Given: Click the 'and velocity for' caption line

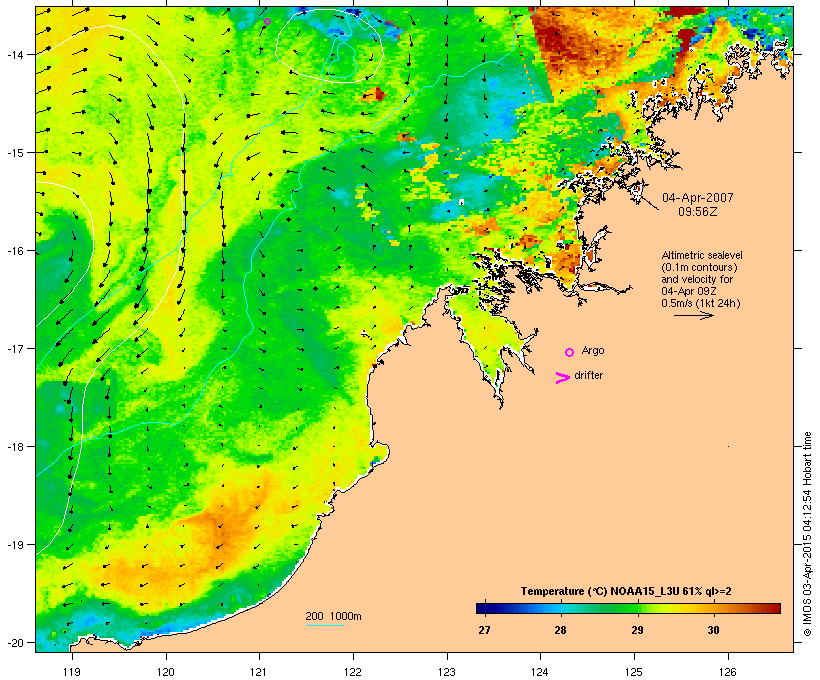Looking at the screenshot, I should point(697,279).
